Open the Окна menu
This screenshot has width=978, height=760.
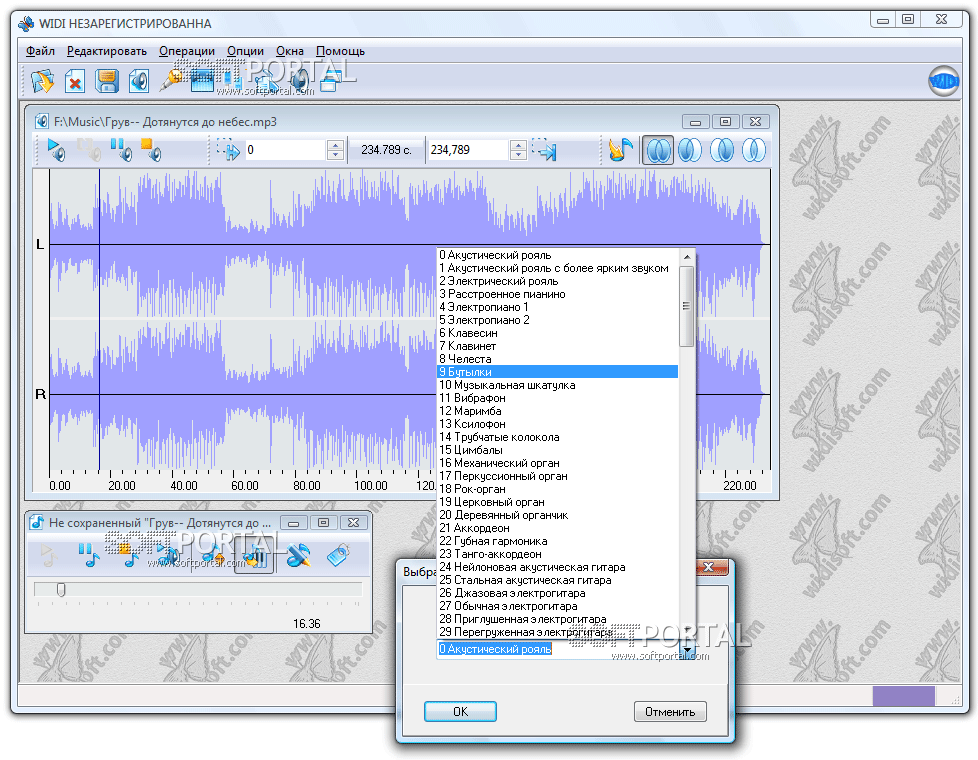click(290, 51)
